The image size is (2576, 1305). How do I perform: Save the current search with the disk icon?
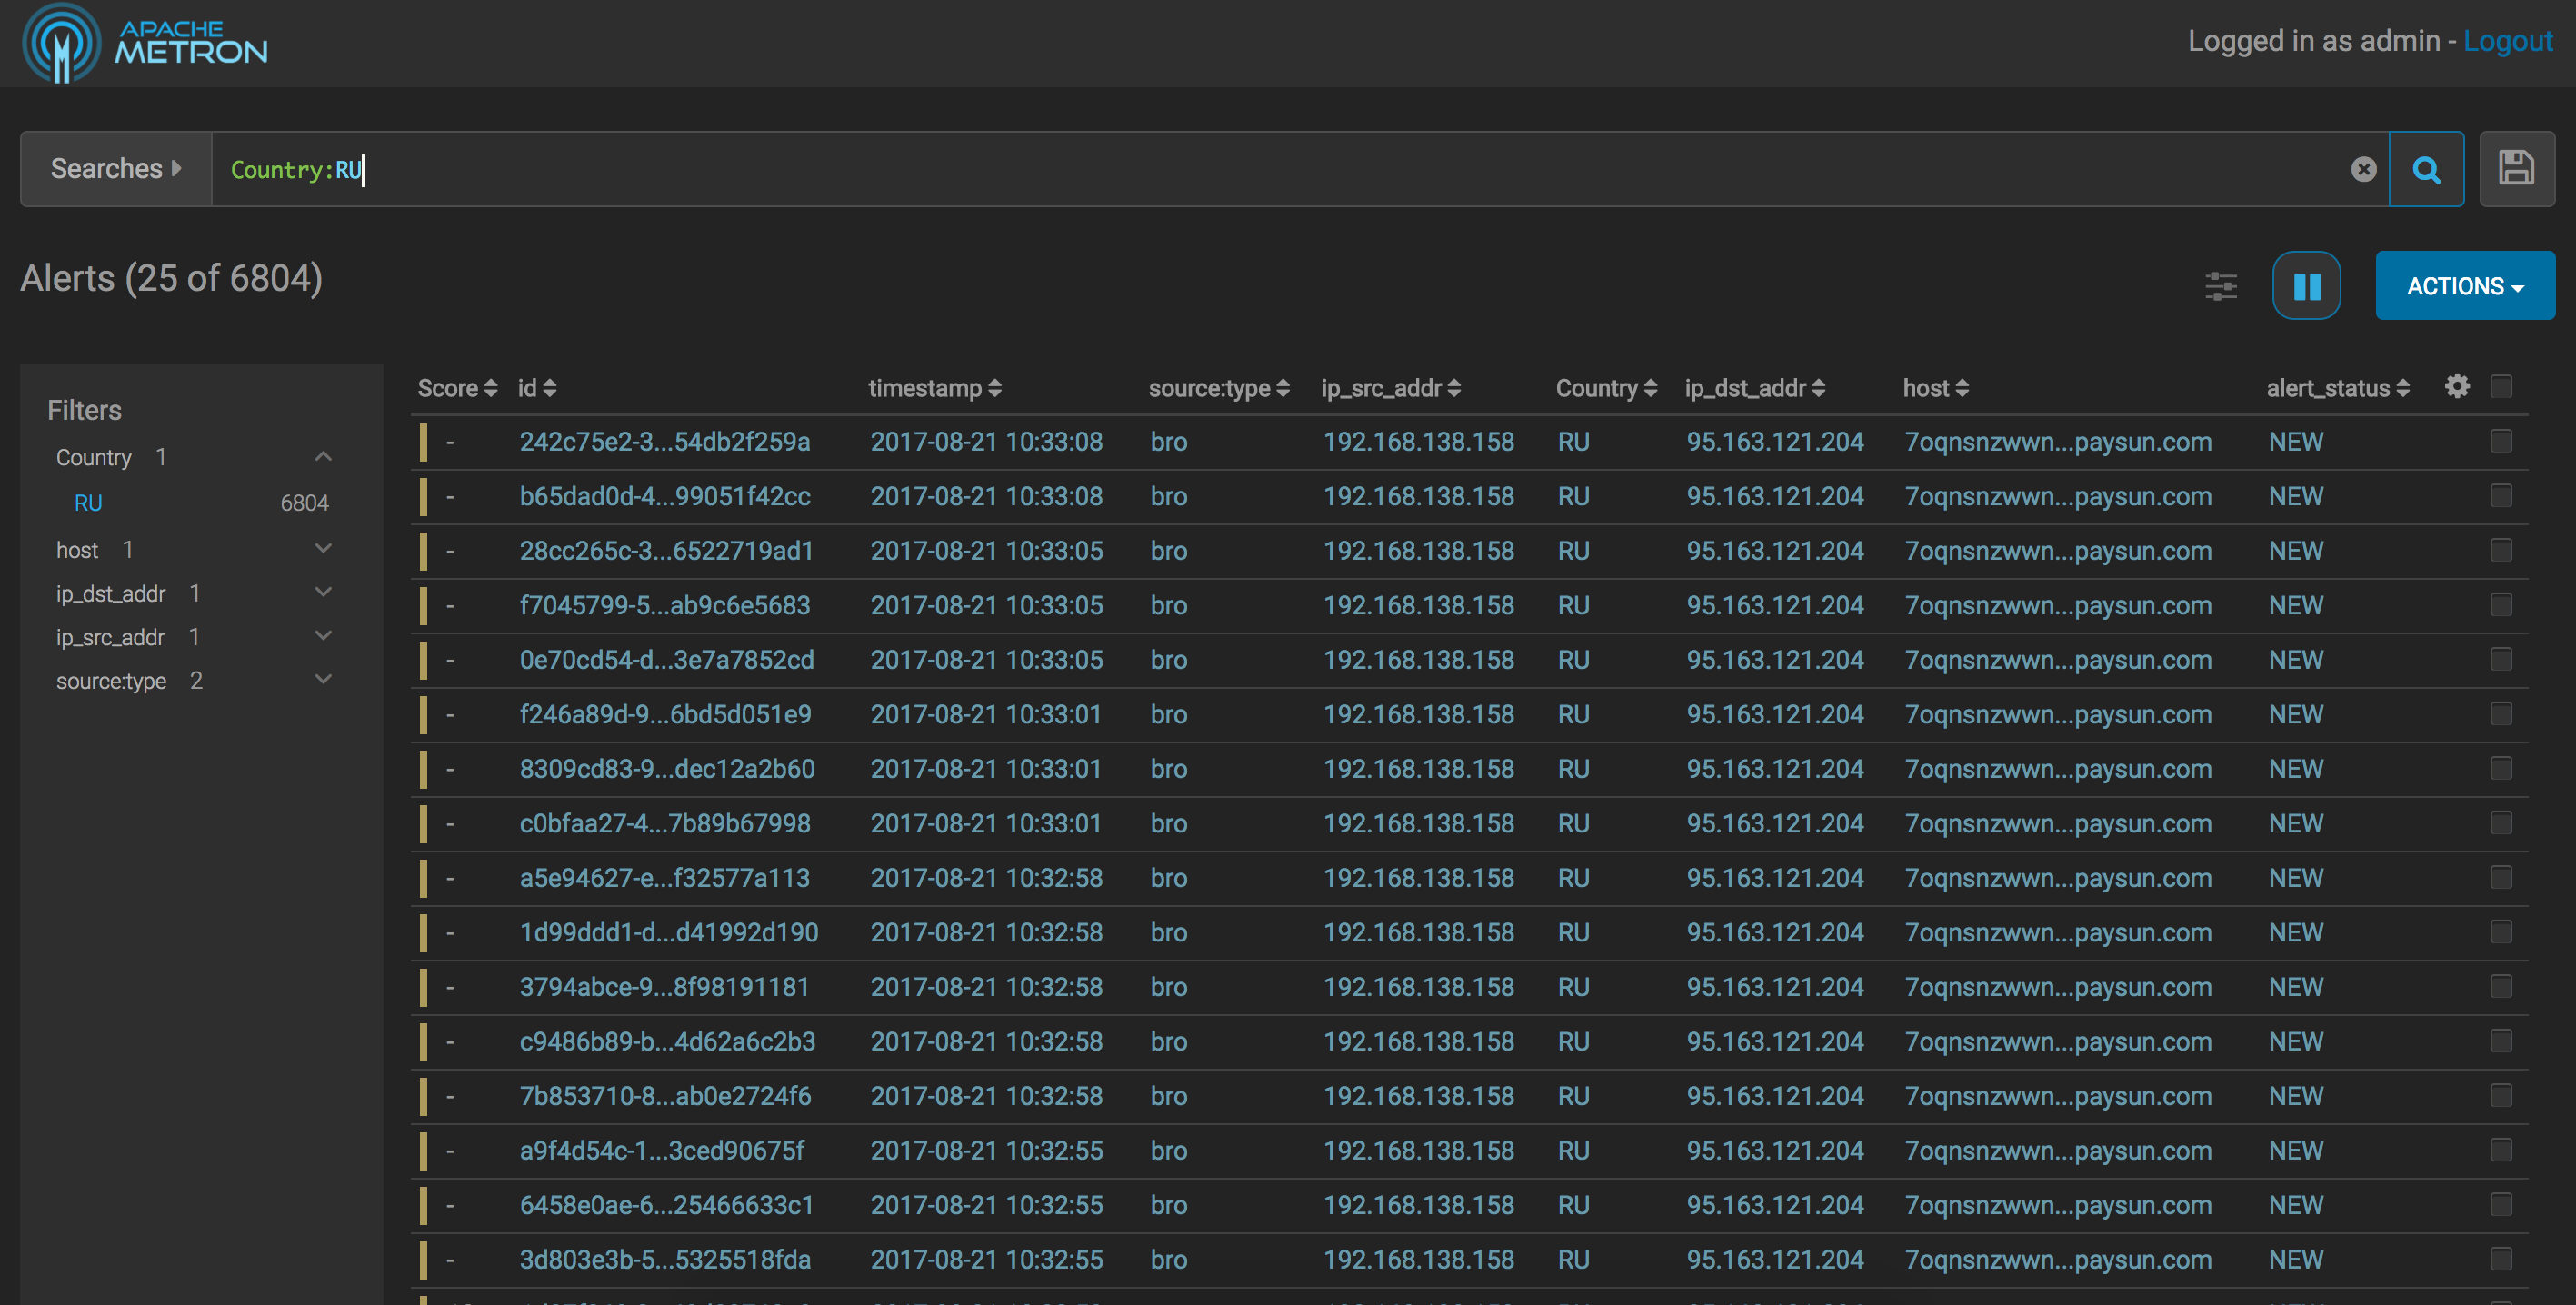(2516, 169)
